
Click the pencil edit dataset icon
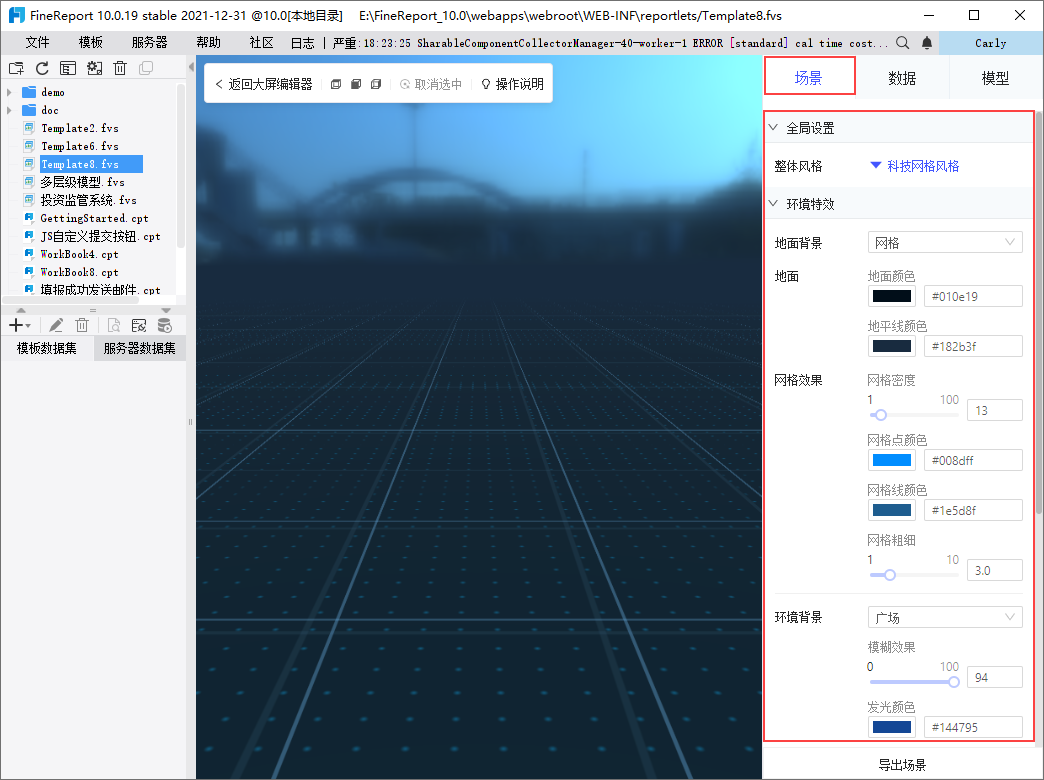[x=56, y=325]
